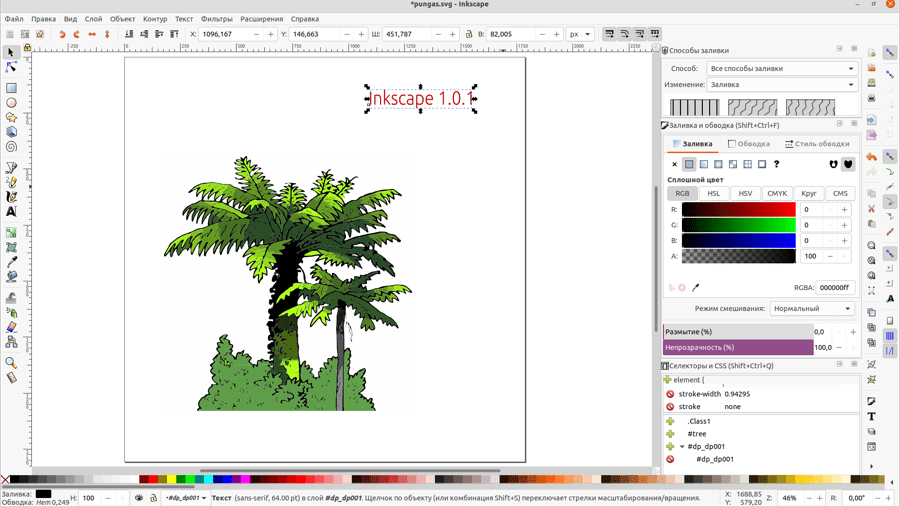The image size is (900, 506).
Task: Open the Фильтры menu
Action: [x=216, y=19]
